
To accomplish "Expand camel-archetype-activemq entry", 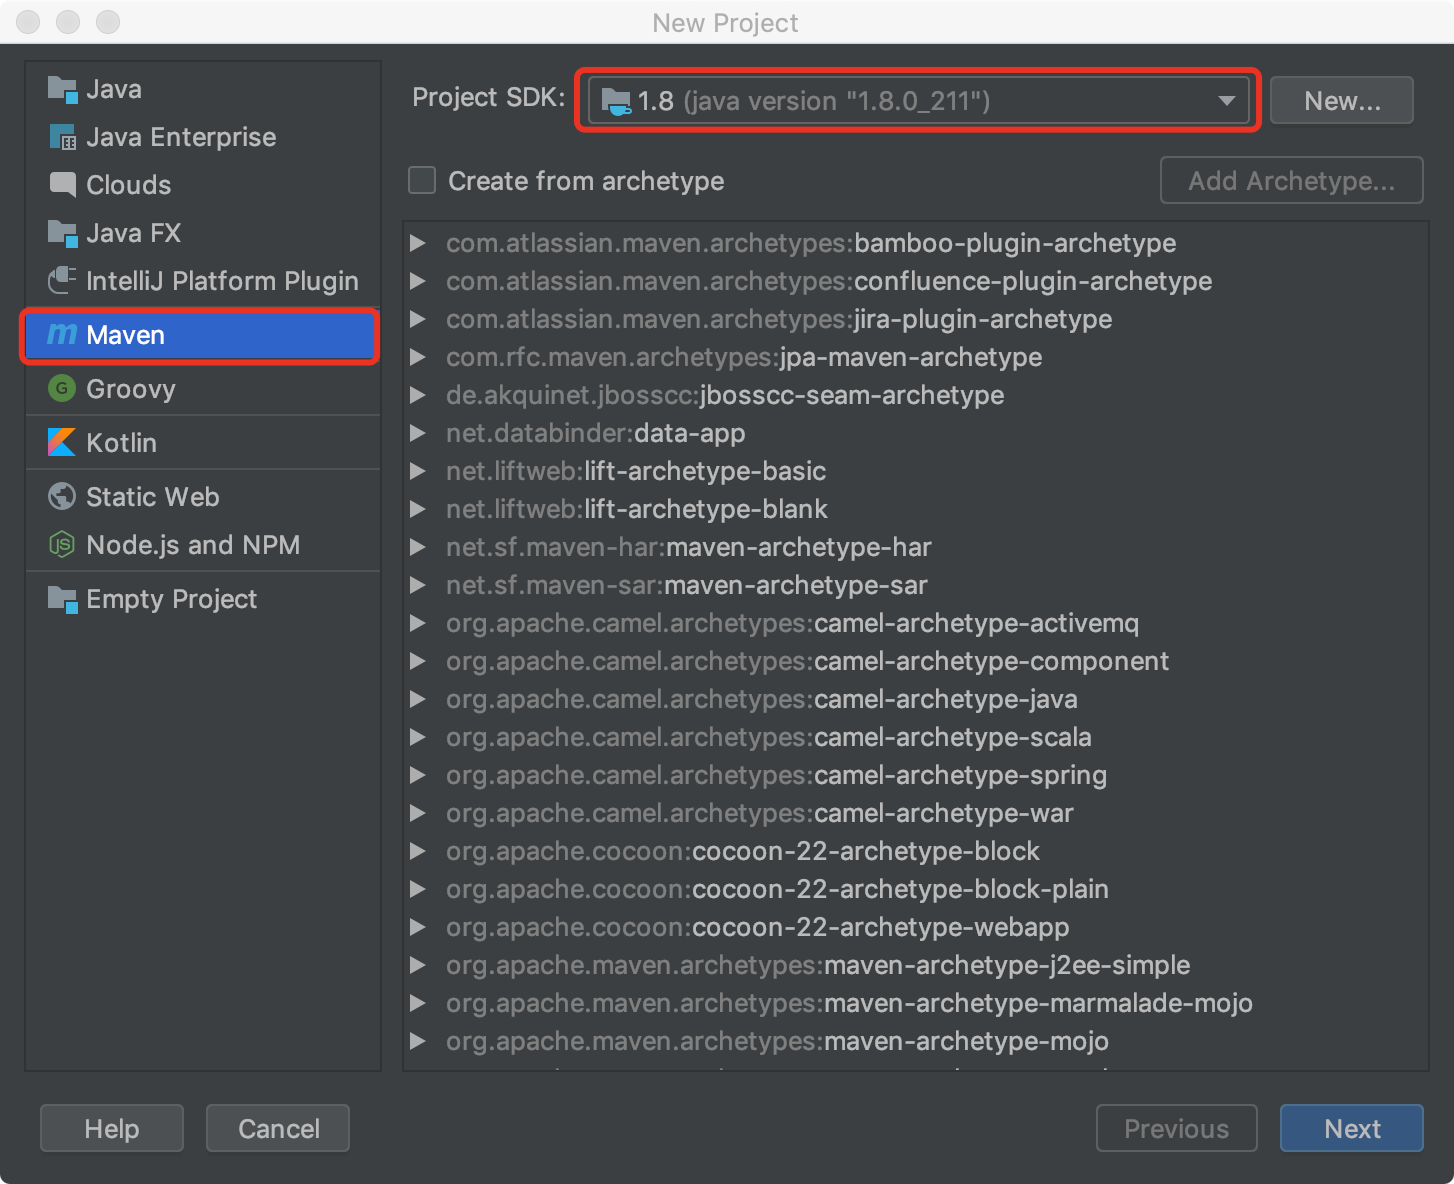I will pos(418,623).
